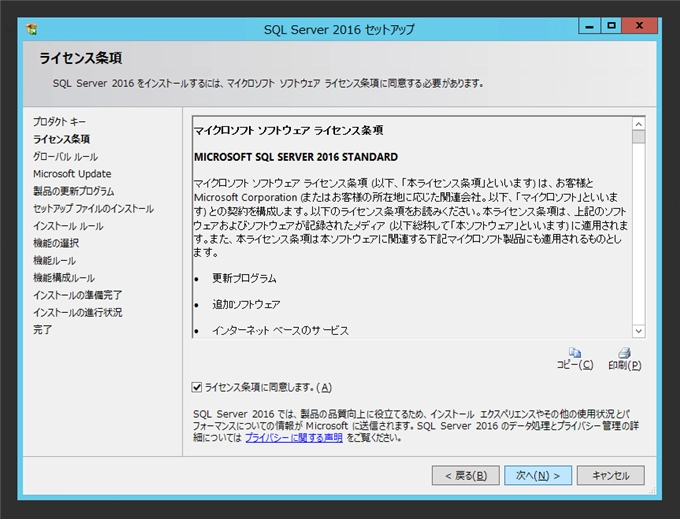
Task: Click the license text scroll down arrow
Action: click(638, 331)
